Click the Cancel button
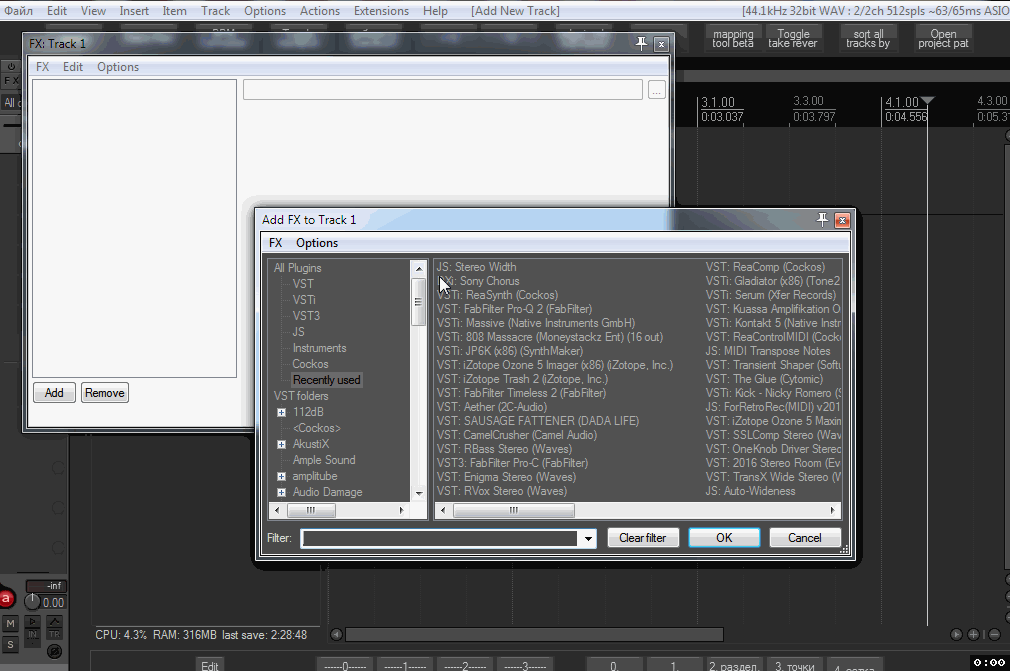The height and width of the screenshot is (671, 1010). tap(805, 538)
